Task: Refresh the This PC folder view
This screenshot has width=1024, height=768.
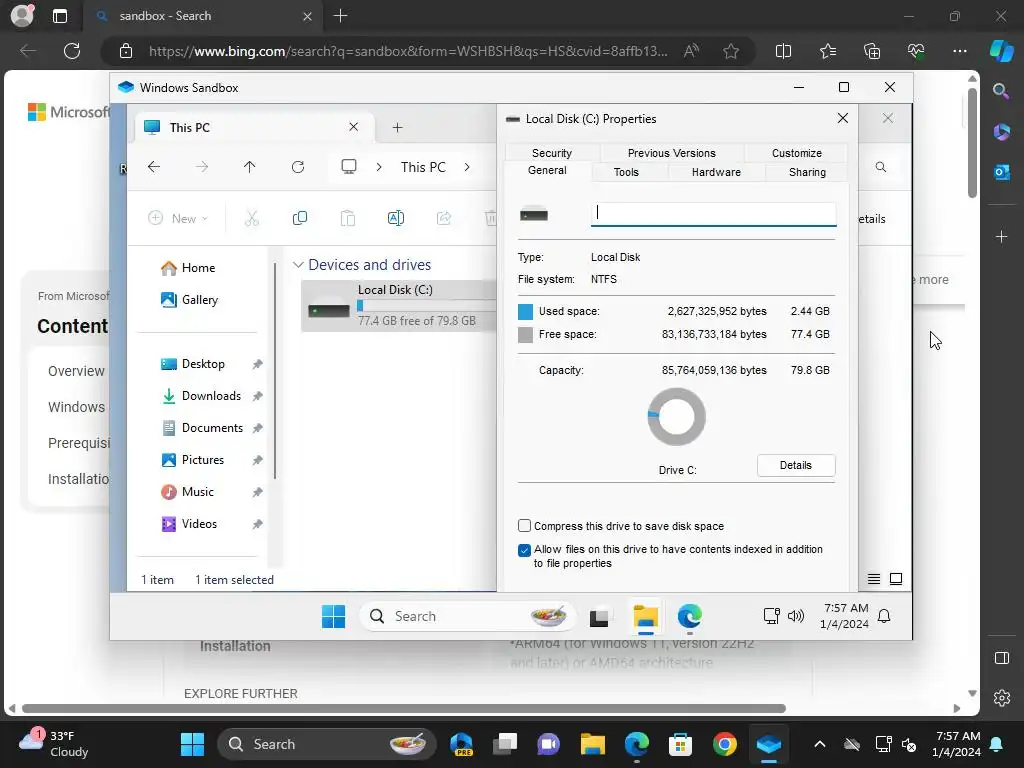Action: 298,167
